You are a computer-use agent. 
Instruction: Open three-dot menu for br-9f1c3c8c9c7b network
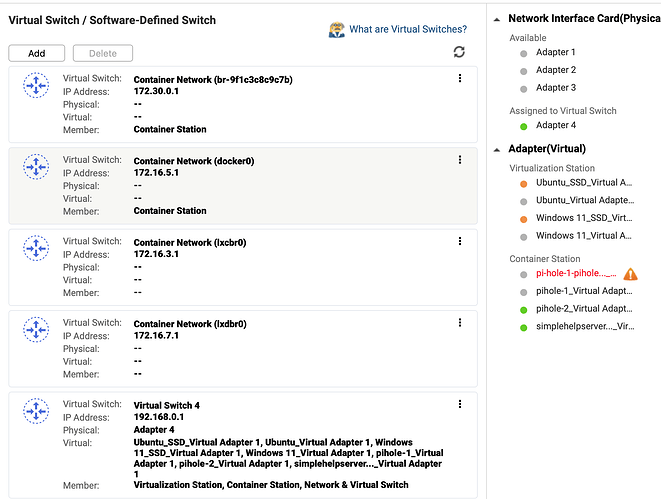pos(460,78)
